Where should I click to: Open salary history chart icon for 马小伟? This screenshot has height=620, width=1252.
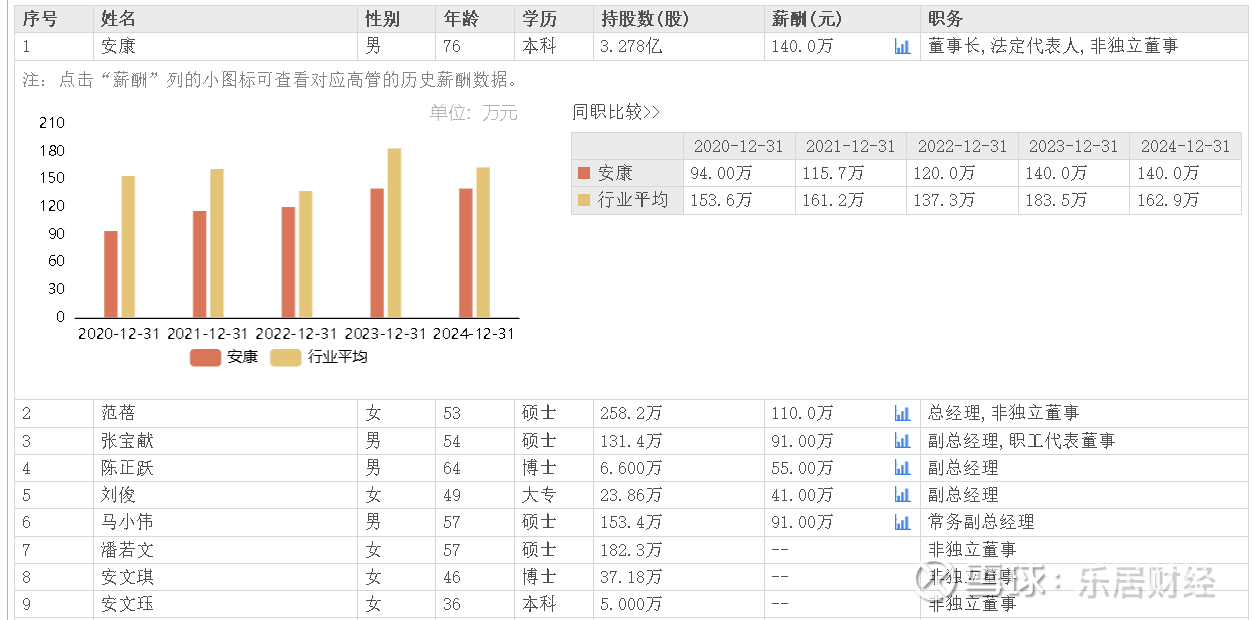click(x=902, y=522)
